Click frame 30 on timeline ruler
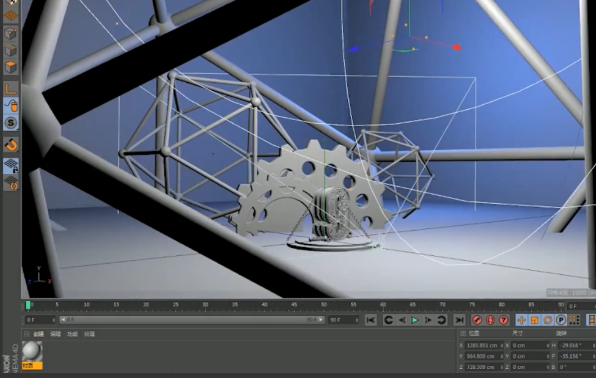596x378 pixels. pyautogui.click(x=205, y=305)
